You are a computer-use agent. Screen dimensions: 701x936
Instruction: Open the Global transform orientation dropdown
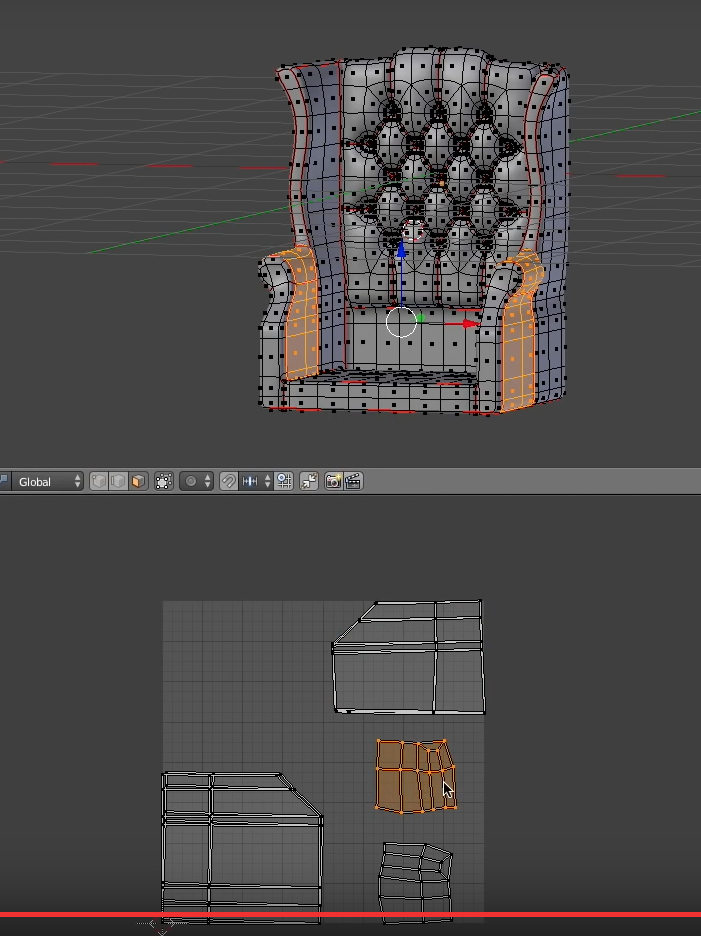(47, 482)
